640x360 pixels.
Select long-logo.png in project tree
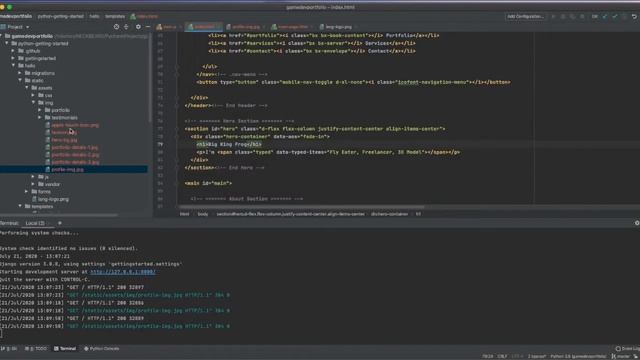(x=53, y=199)
